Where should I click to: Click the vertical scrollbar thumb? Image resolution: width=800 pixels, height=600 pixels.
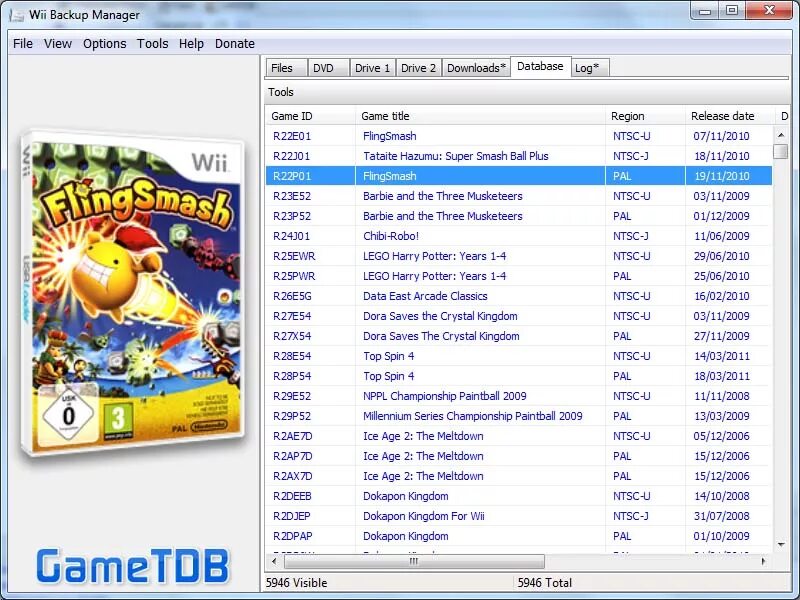click(x=781, y=152)
